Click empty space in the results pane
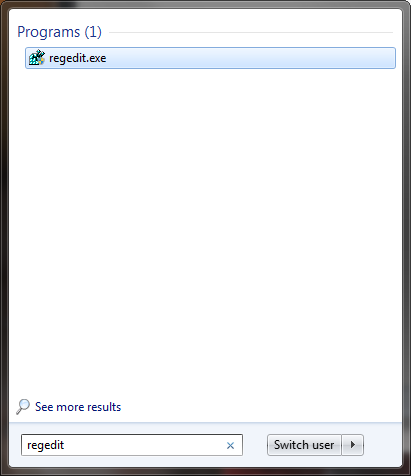This screenshot has width=411, height=476. [205, 230]
